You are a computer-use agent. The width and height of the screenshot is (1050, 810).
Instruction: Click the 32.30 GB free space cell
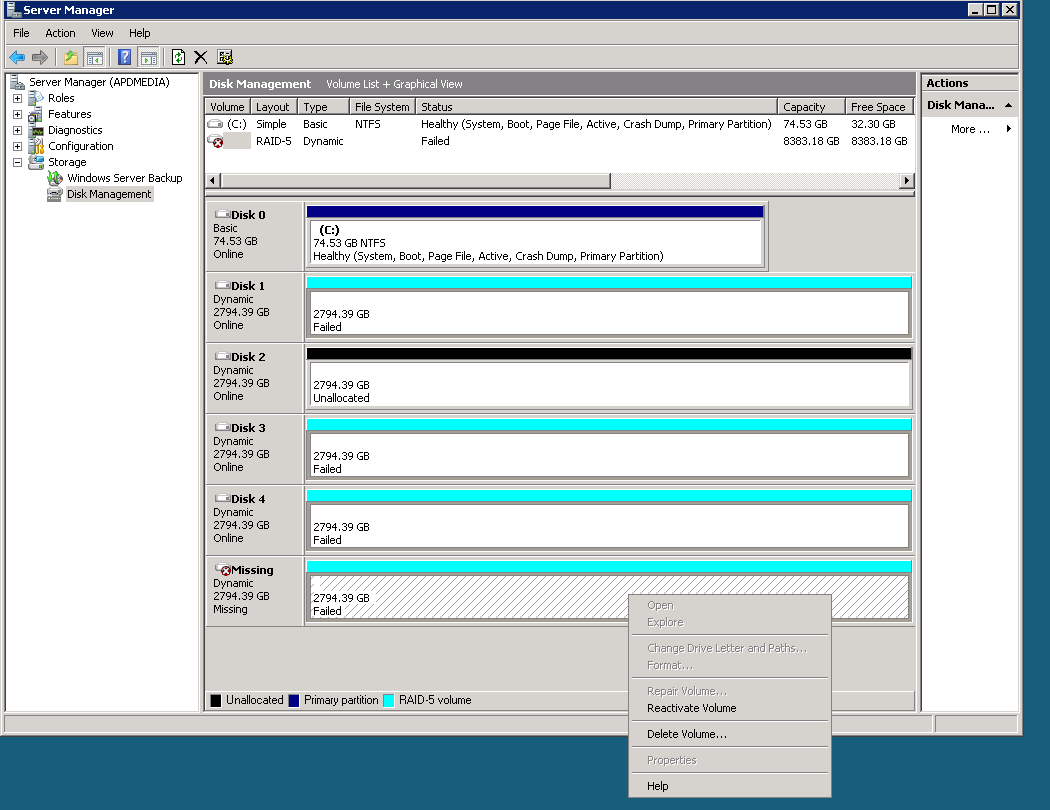pos(873,125)
